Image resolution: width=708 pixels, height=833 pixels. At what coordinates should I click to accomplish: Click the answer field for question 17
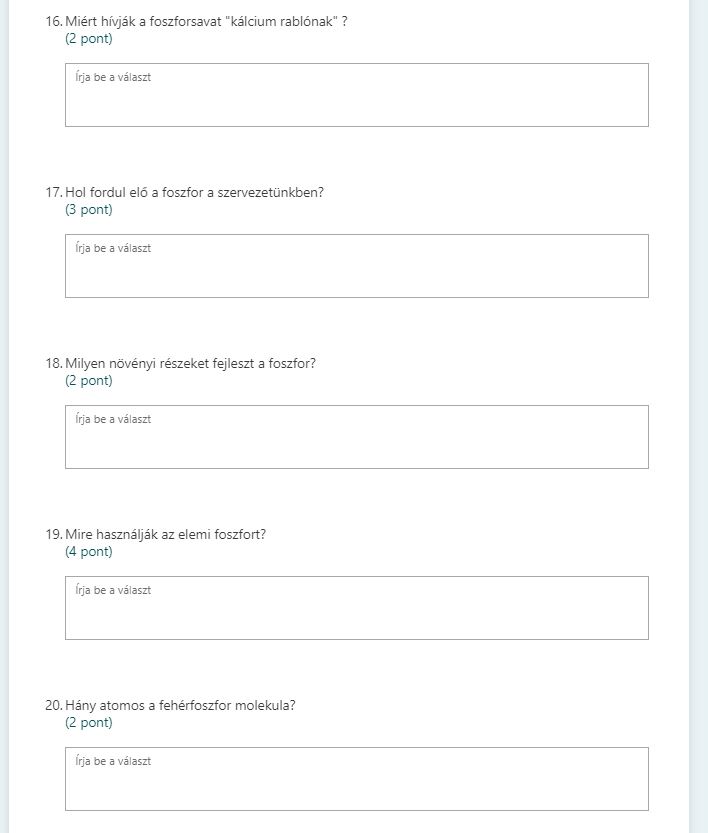click(356, 266)
